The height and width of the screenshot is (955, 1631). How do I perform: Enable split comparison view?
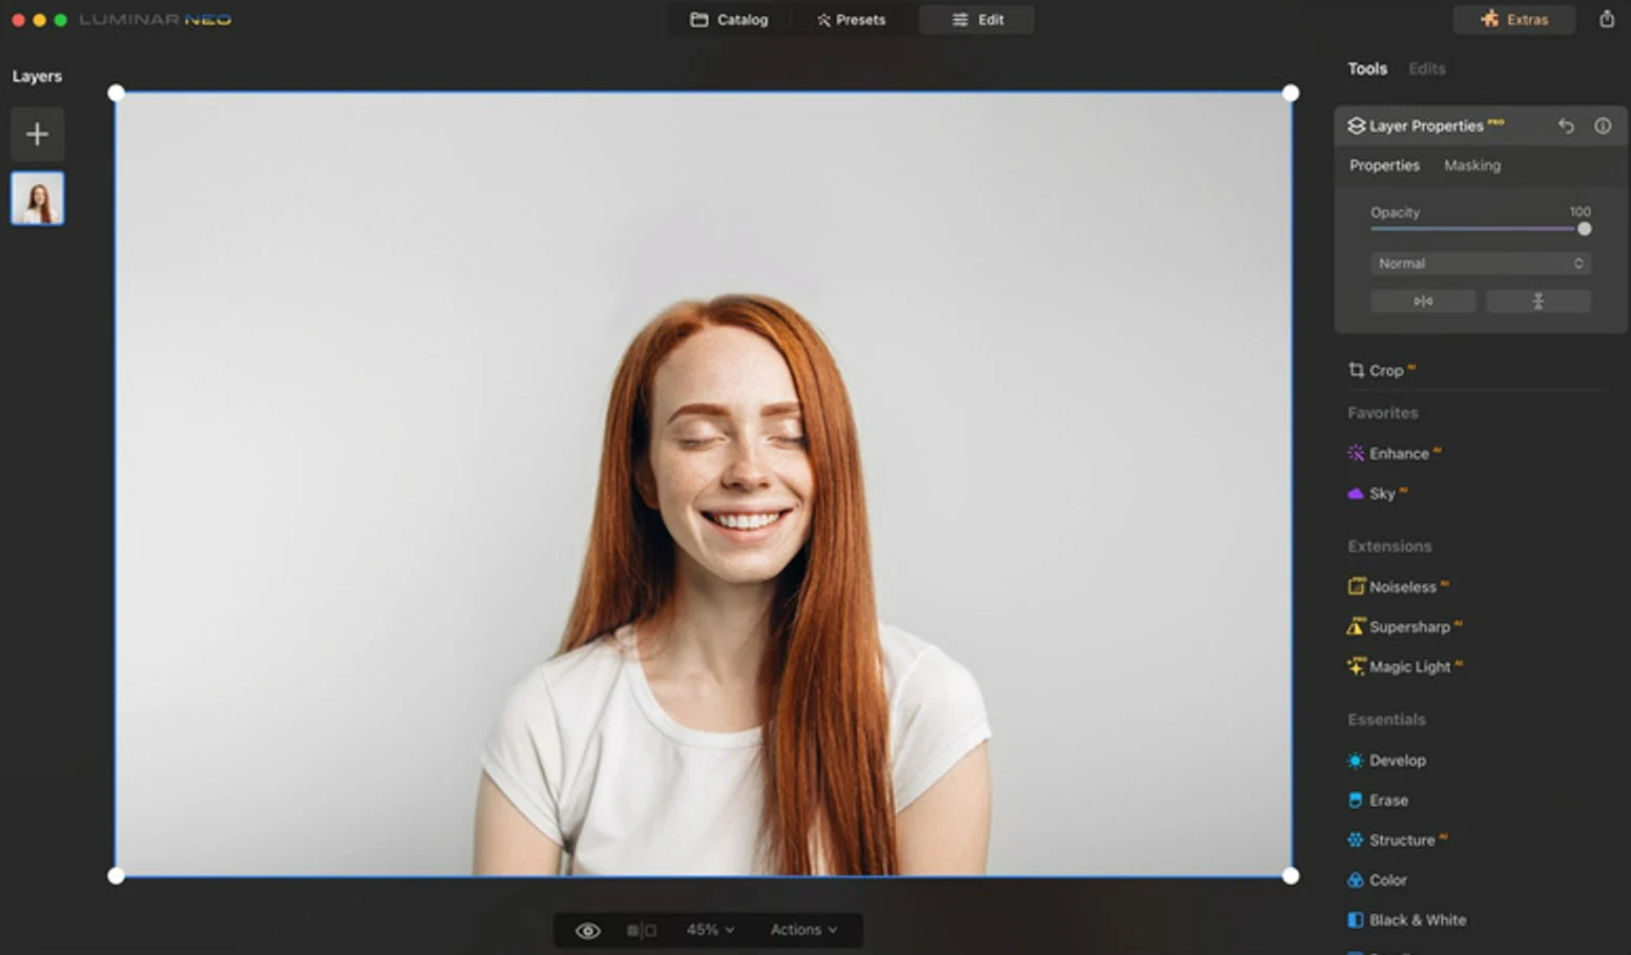click(640, 929)
